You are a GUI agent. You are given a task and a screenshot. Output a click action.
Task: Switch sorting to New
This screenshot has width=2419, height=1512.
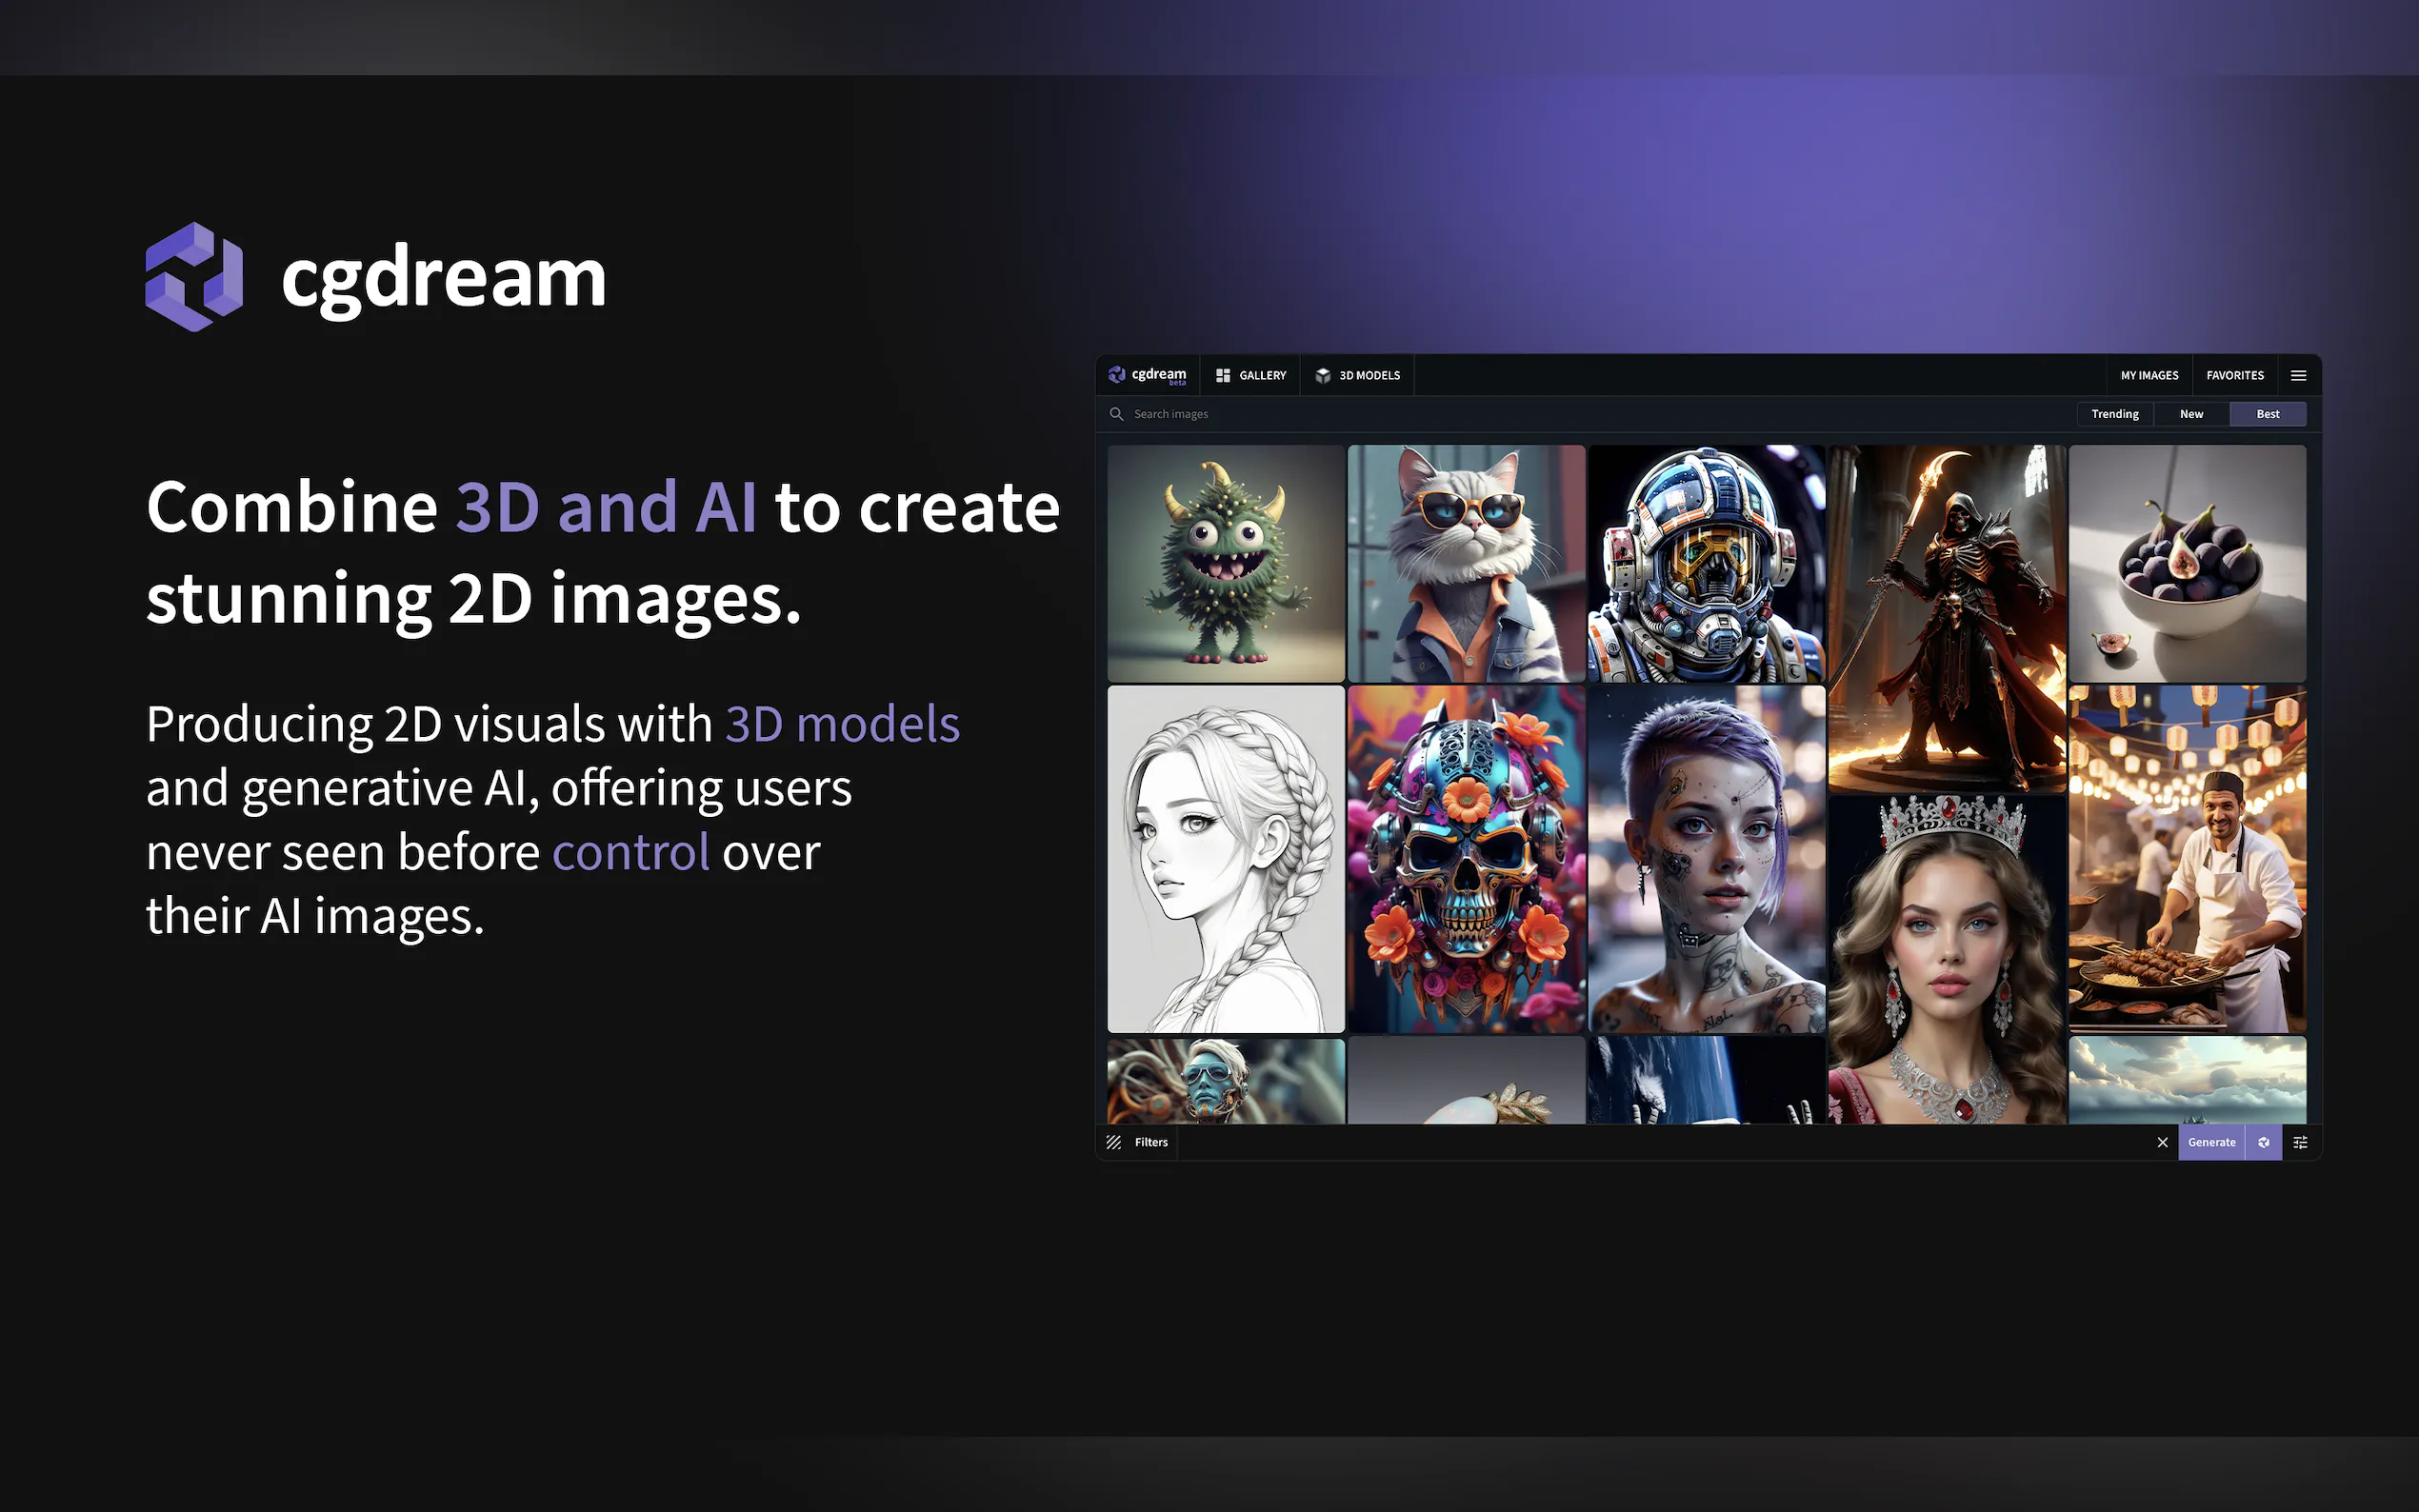click(2191, 414)
